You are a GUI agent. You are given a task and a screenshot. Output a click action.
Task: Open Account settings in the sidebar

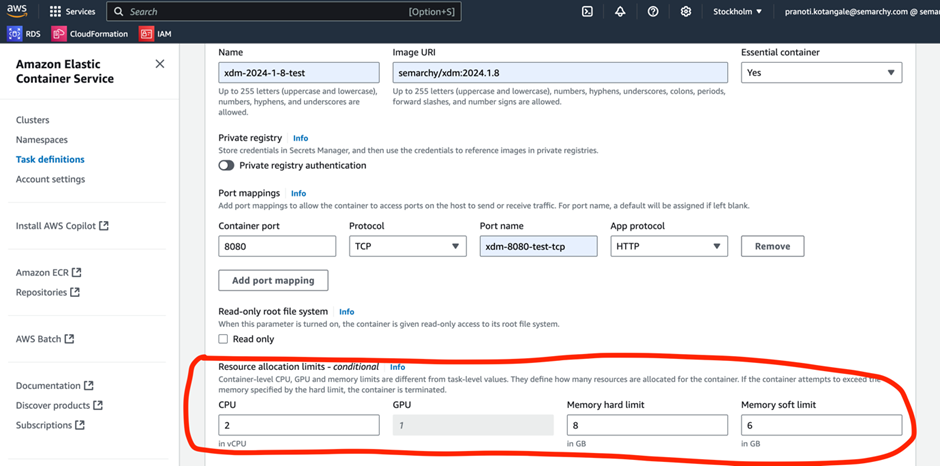coord(50,179)
